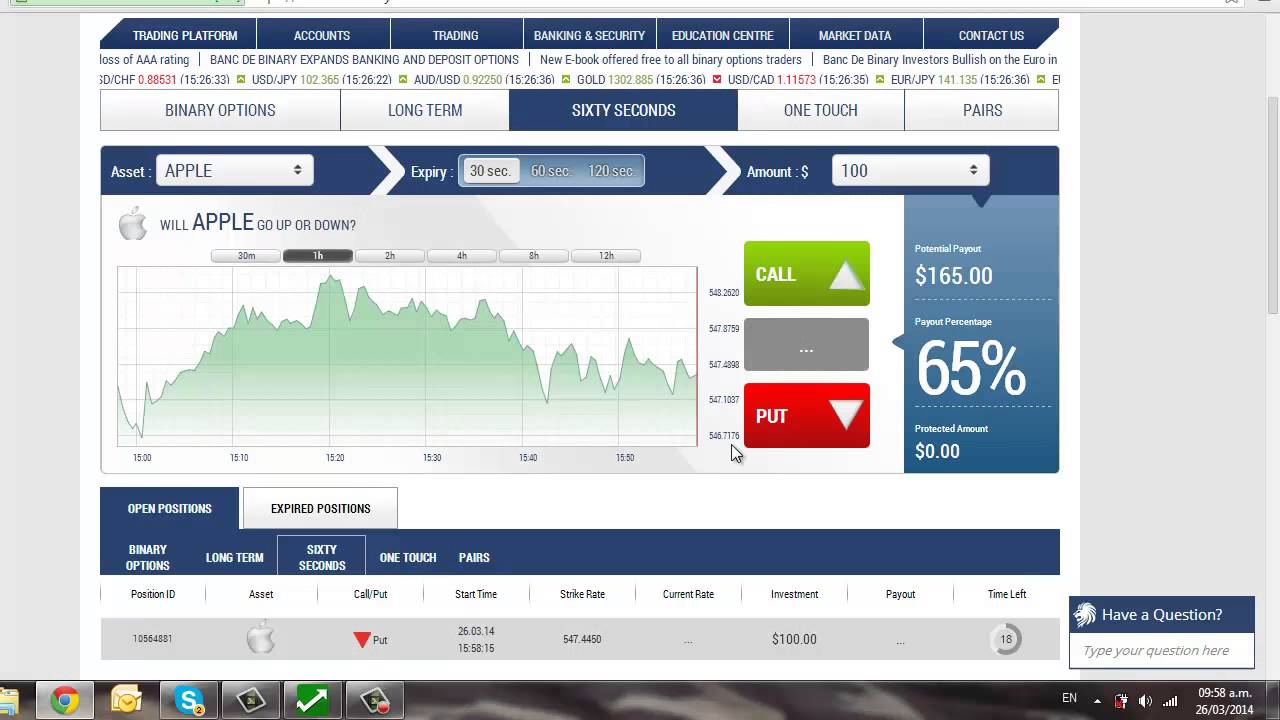
Task: Select 60 sec. expiry option
Action: 551,171
